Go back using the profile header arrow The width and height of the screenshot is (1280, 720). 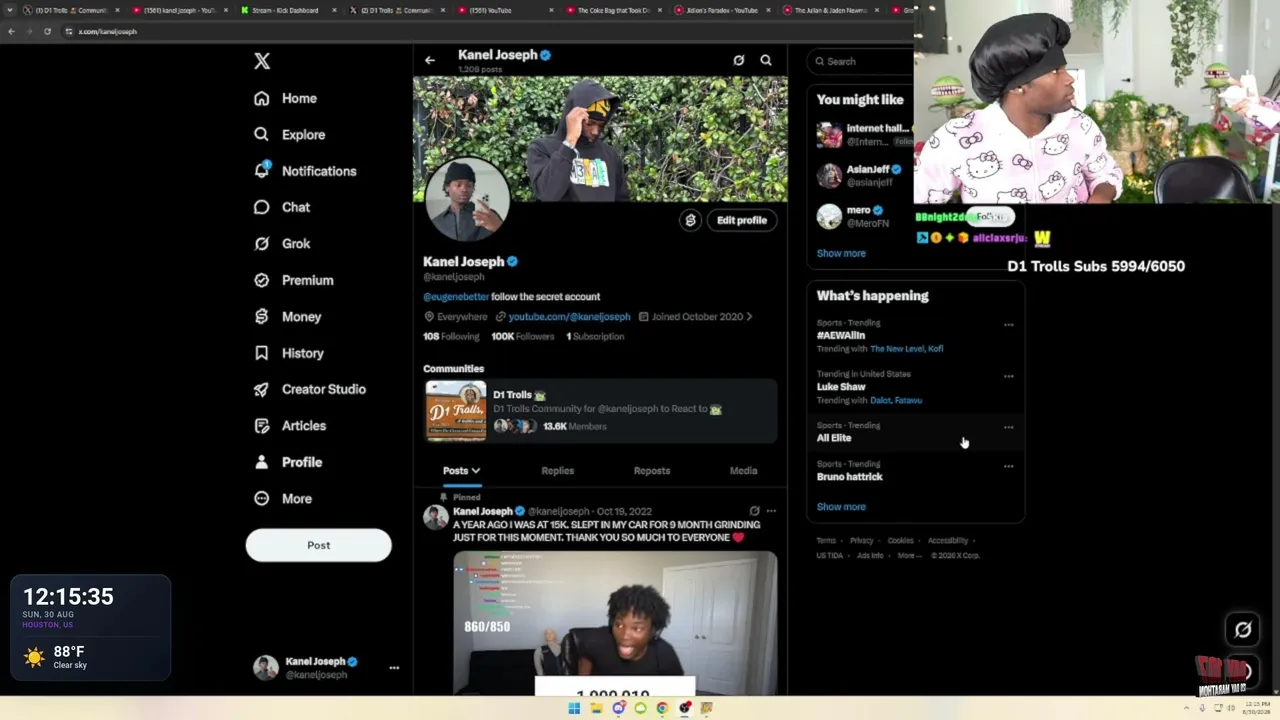(x=430, y=60)
